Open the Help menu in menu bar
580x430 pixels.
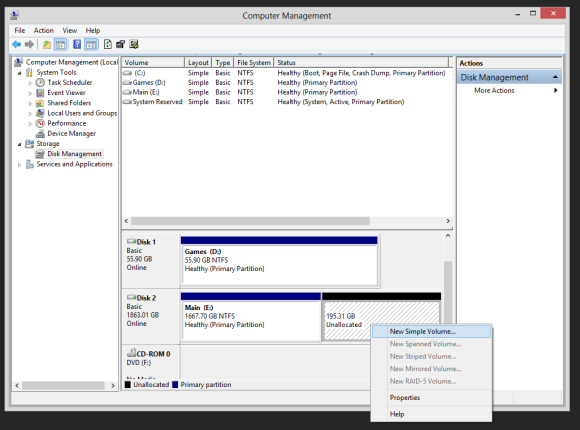tap(93, 30)
